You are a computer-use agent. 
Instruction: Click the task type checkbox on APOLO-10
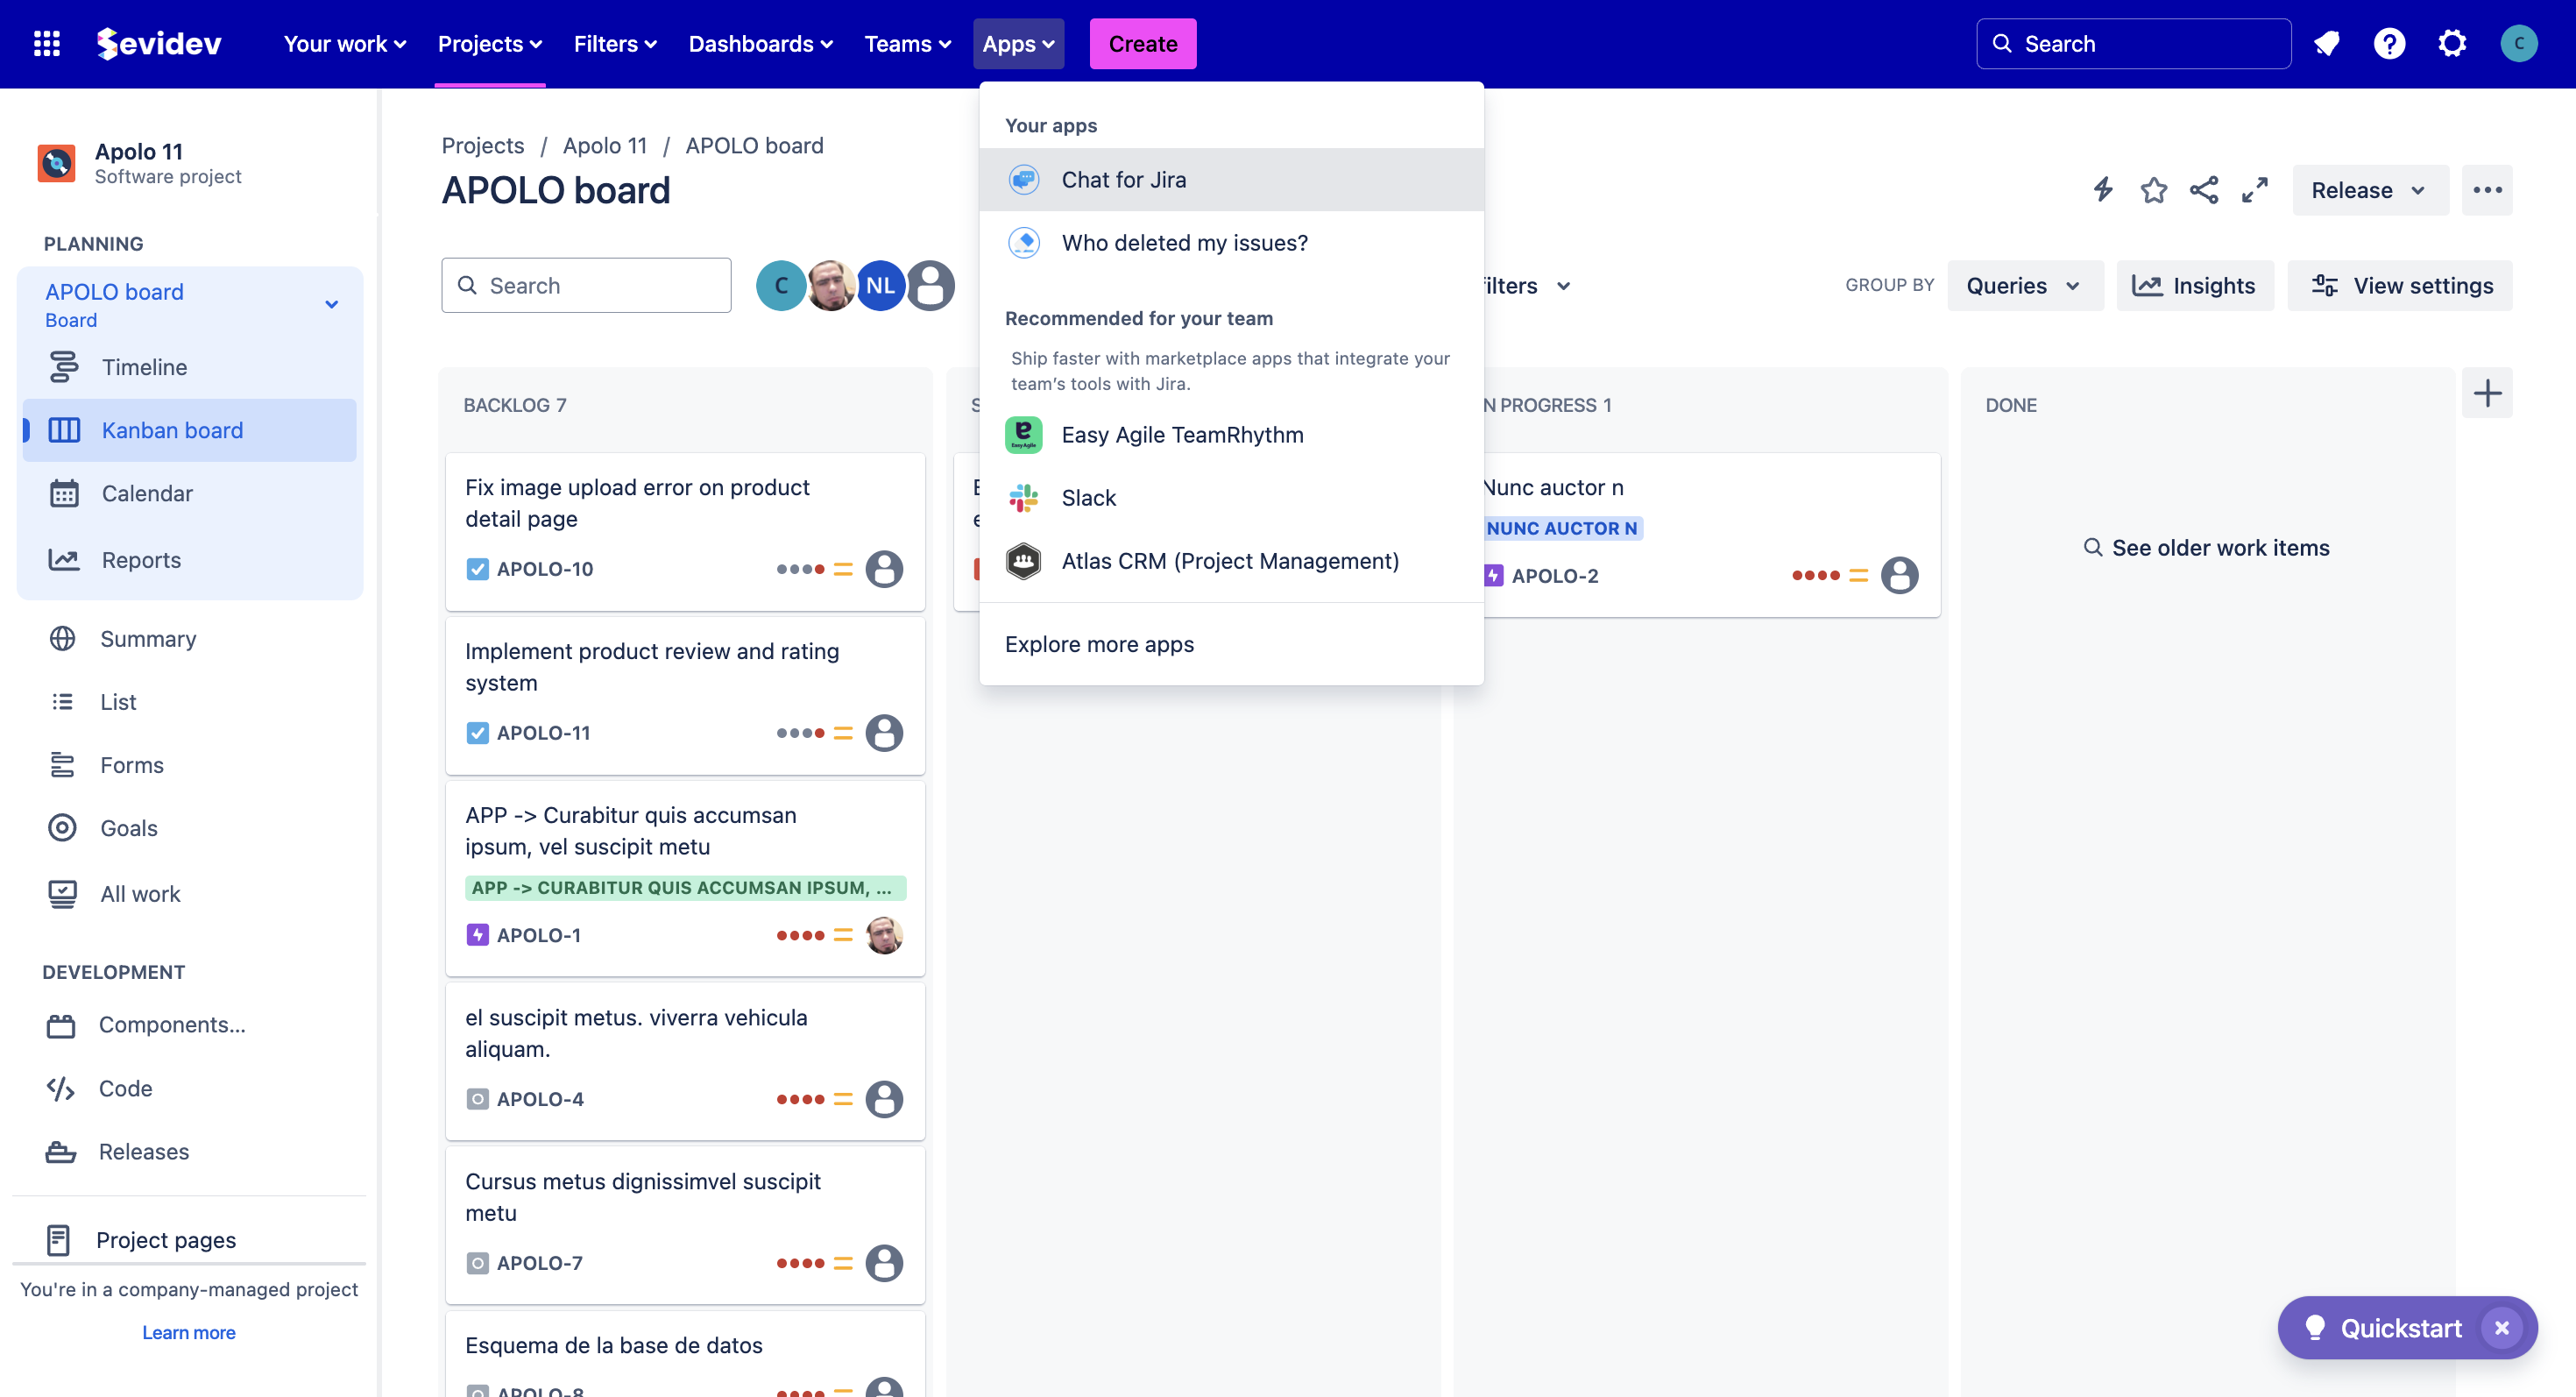pos(478,569)
